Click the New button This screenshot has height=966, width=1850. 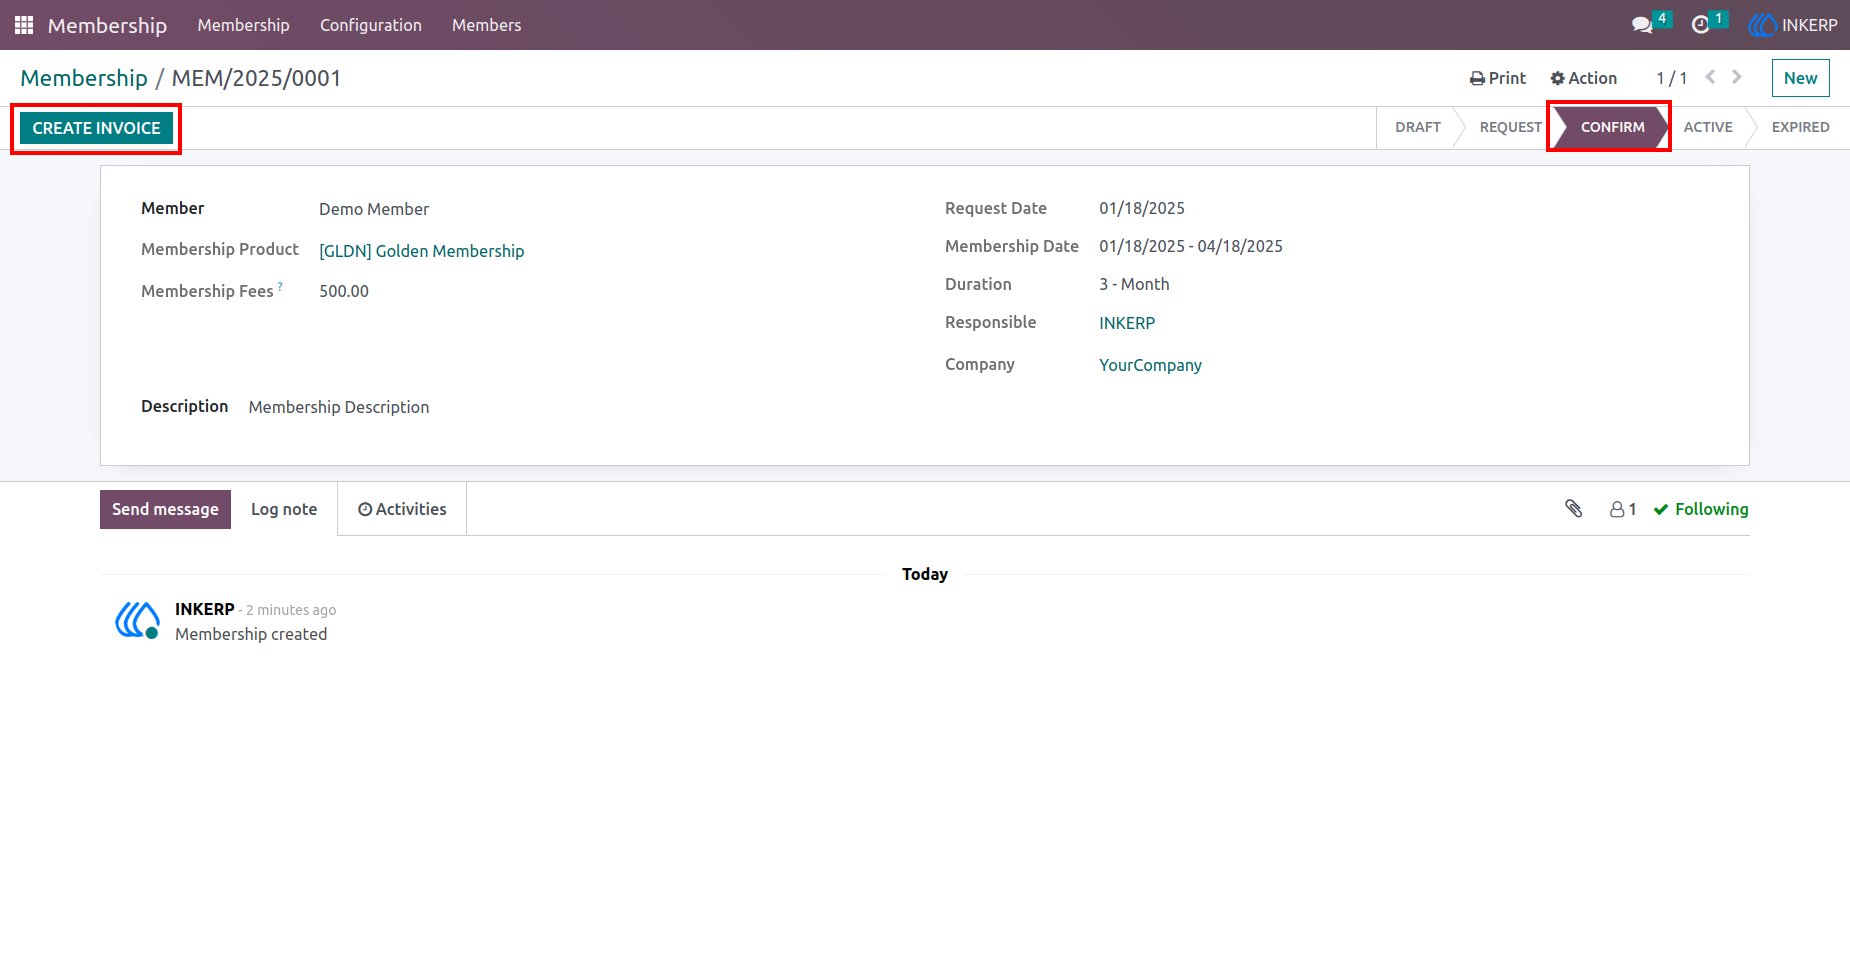1800,78
